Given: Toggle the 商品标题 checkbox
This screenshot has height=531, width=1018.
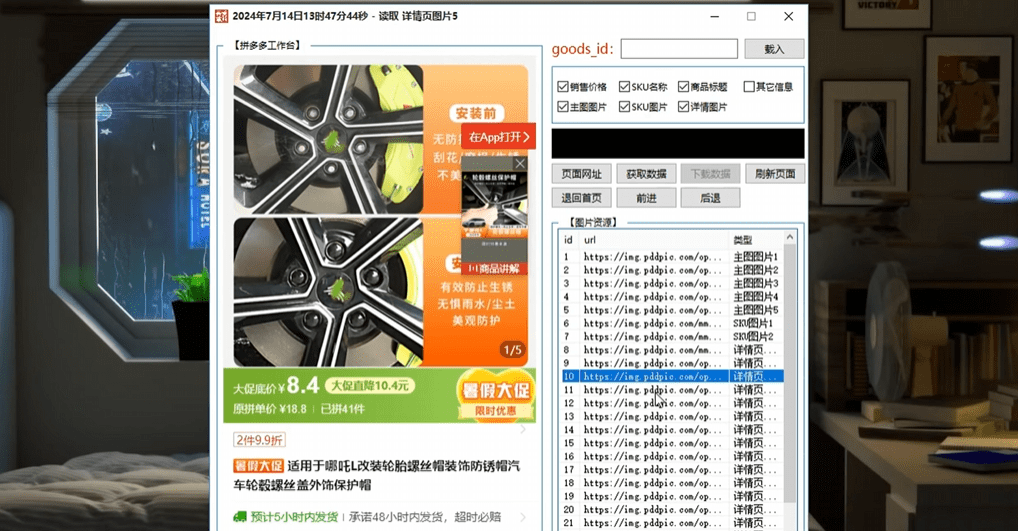Looking at the screenshot, I should click(x=684, y=86).
